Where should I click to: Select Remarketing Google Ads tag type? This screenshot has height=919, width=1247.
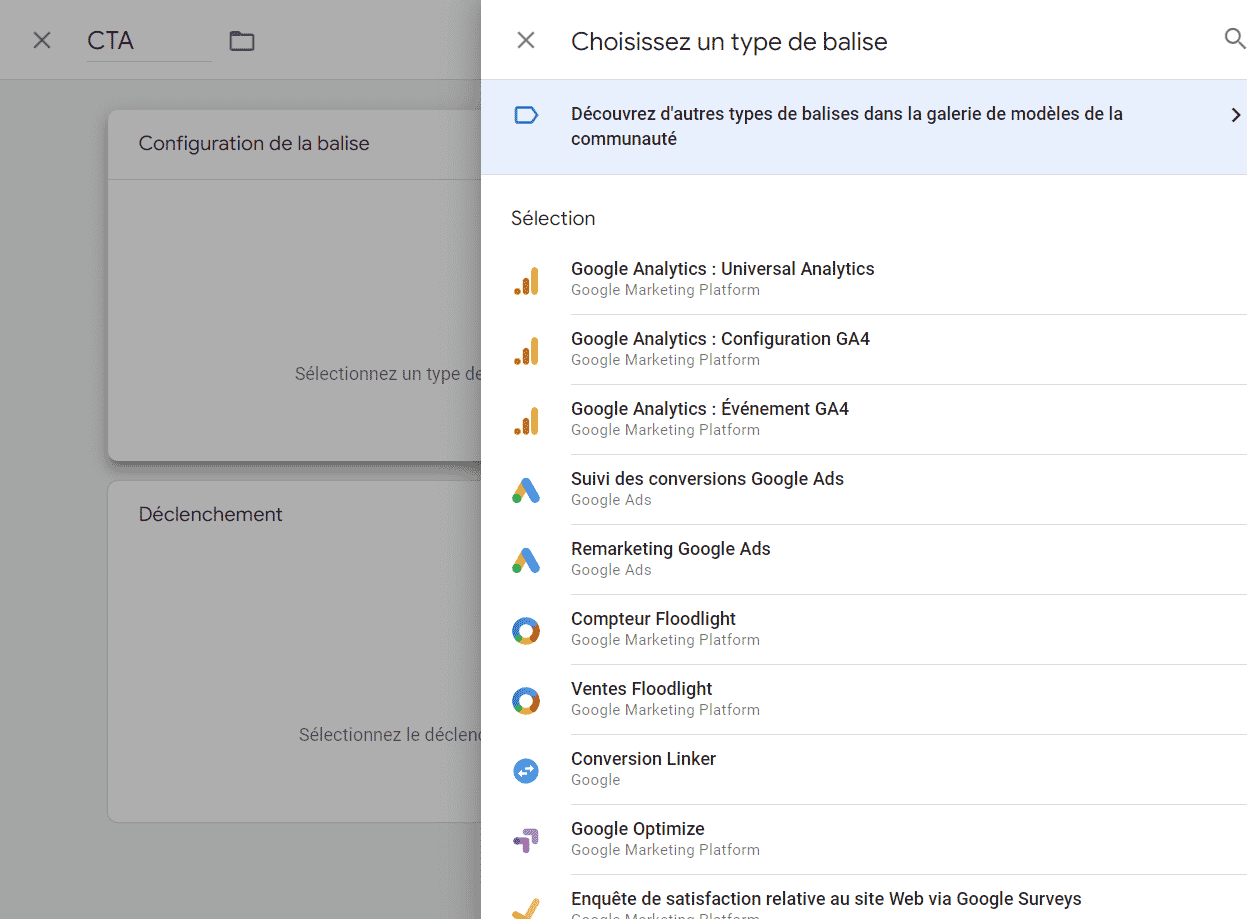click(x=671, y=549)
